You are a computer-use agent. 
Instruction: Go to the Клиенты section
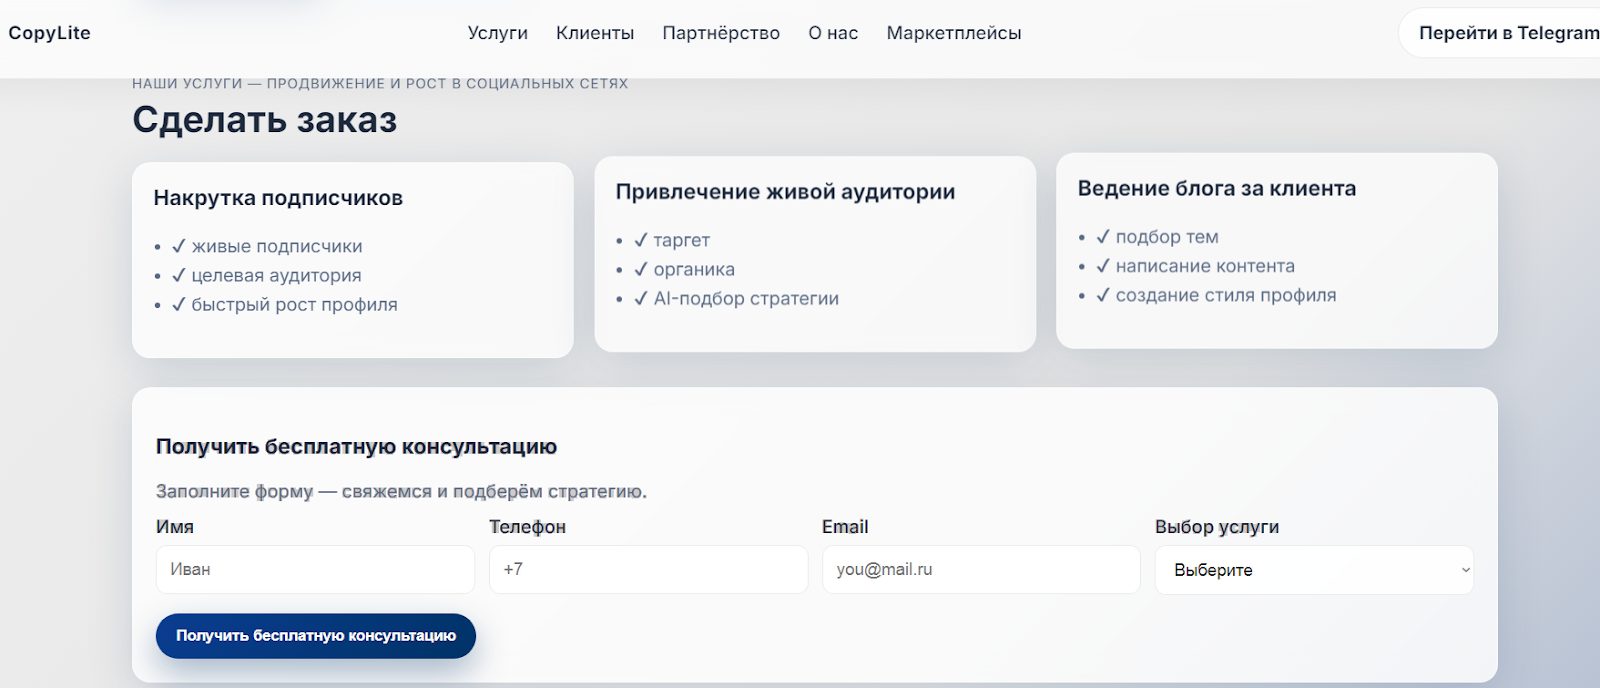595,33
